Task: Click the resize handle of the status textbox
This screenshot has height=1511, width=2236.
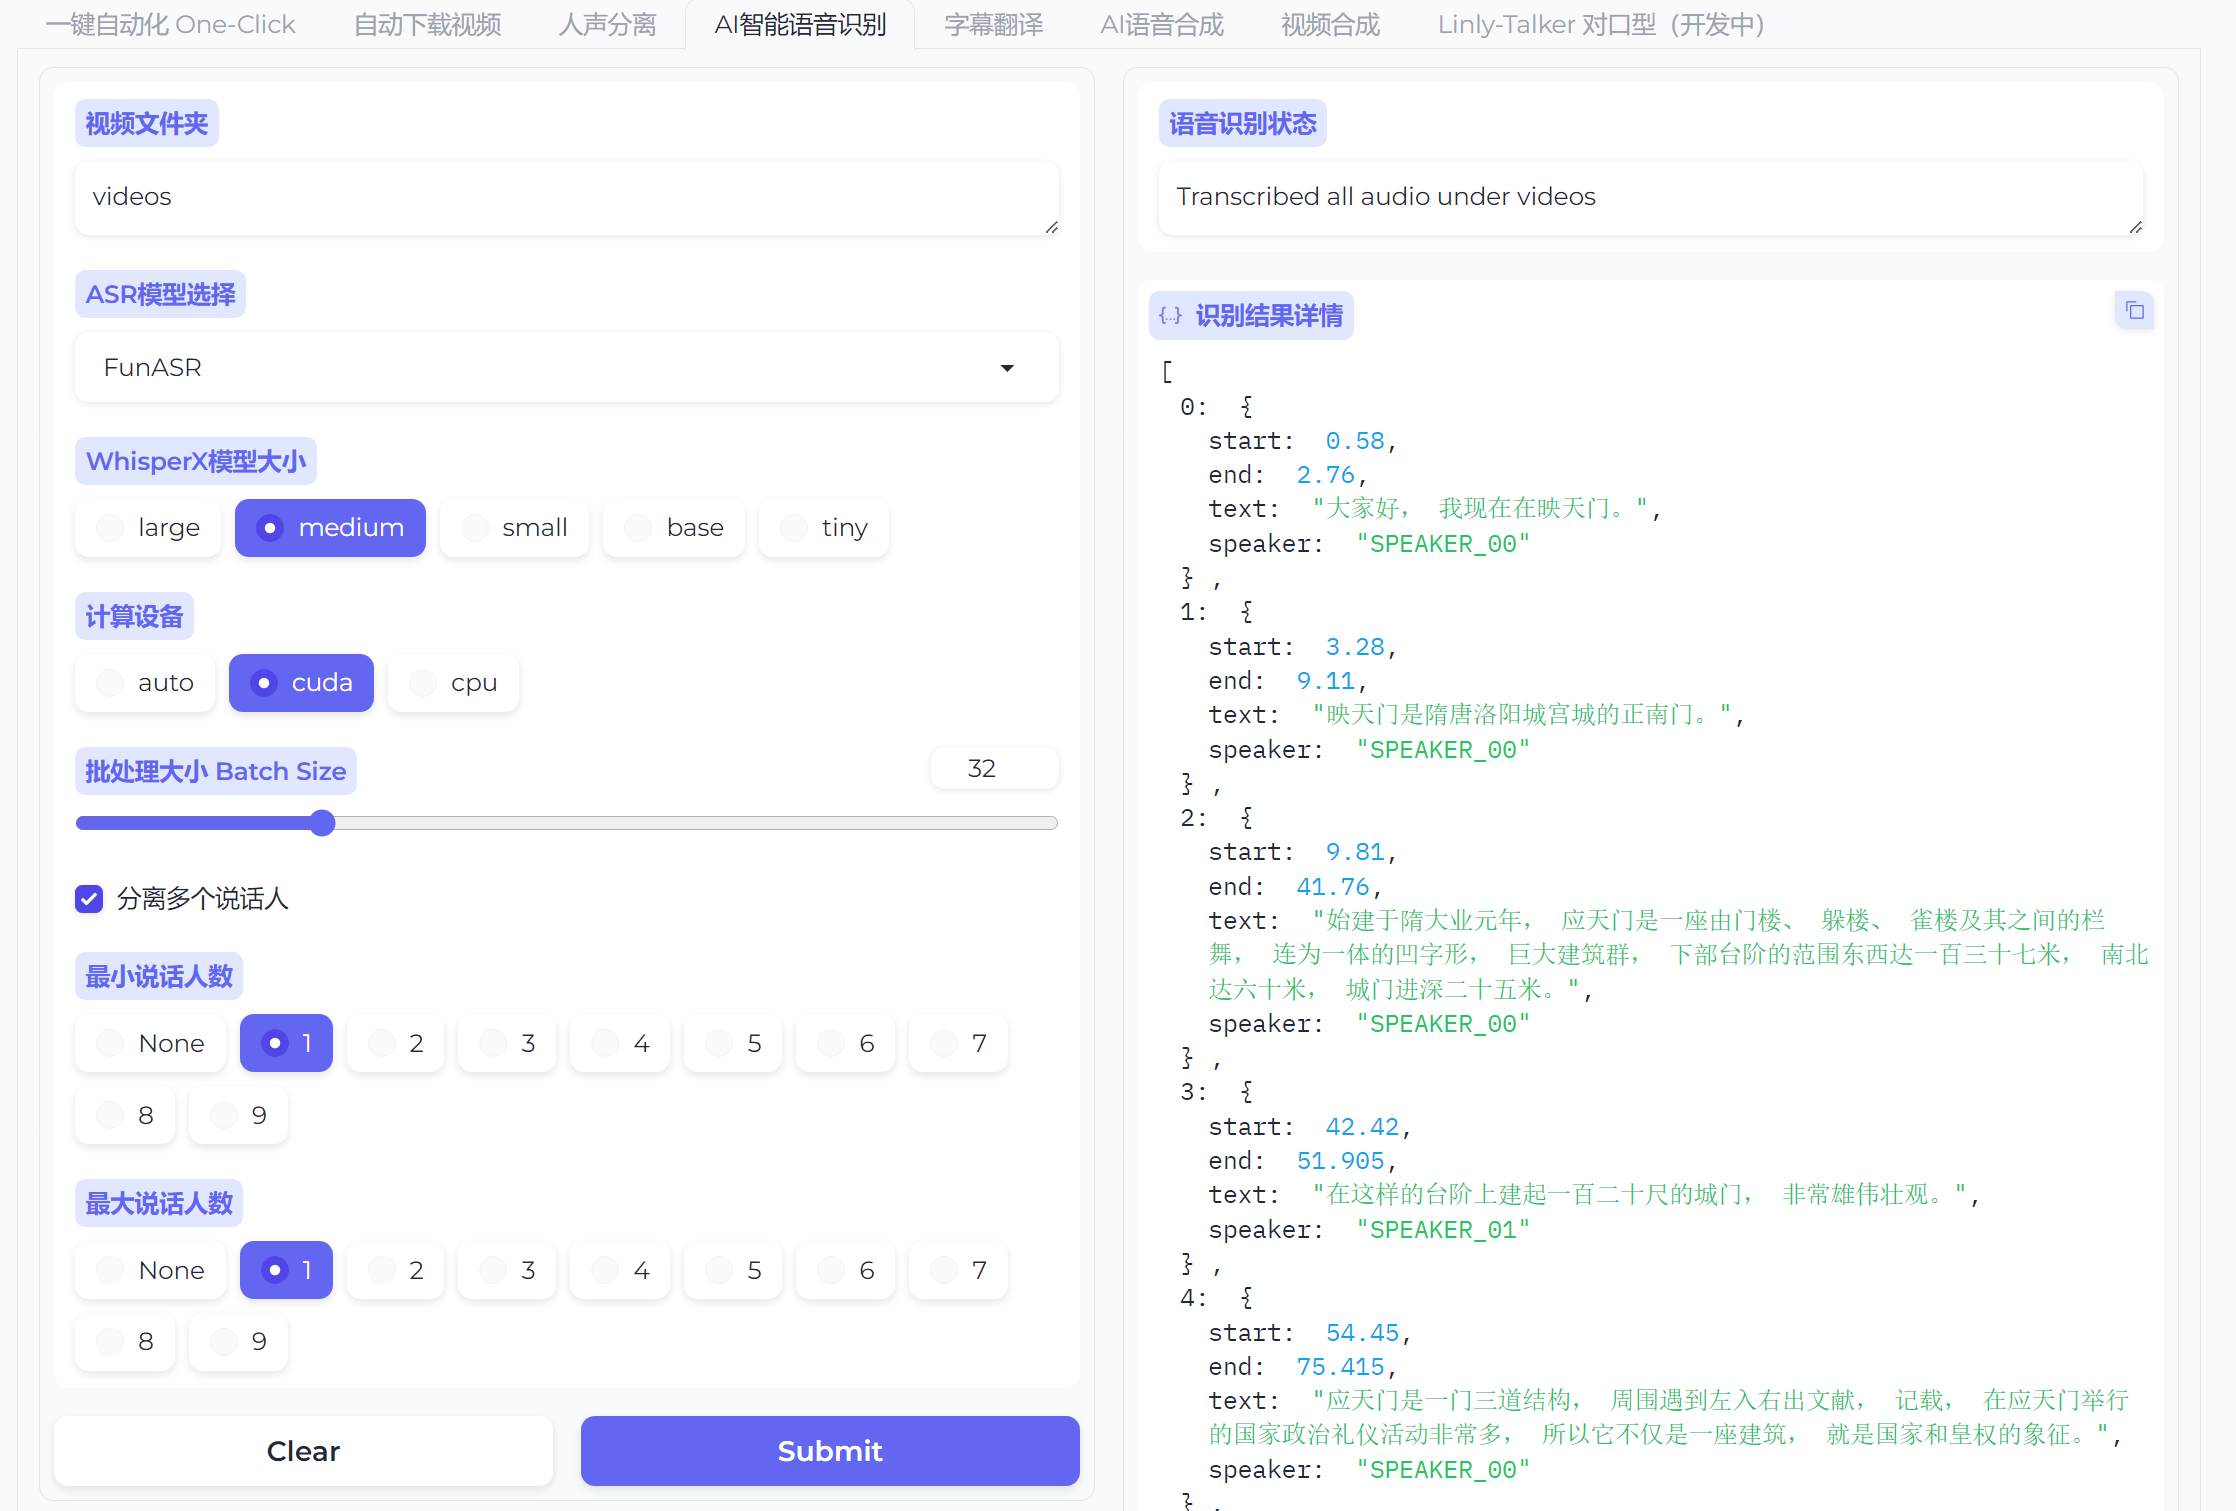Action: [2135, 228]
